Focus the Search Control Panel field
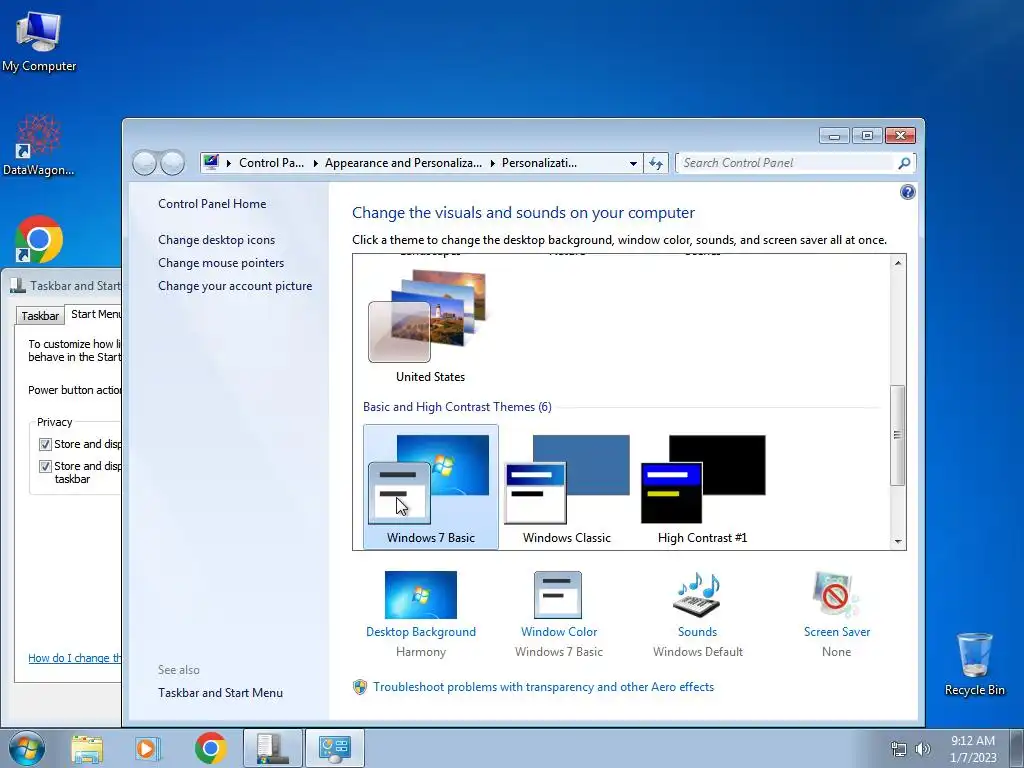The image size is (1024, 768). pyautogui.click(x=786, y=163)
